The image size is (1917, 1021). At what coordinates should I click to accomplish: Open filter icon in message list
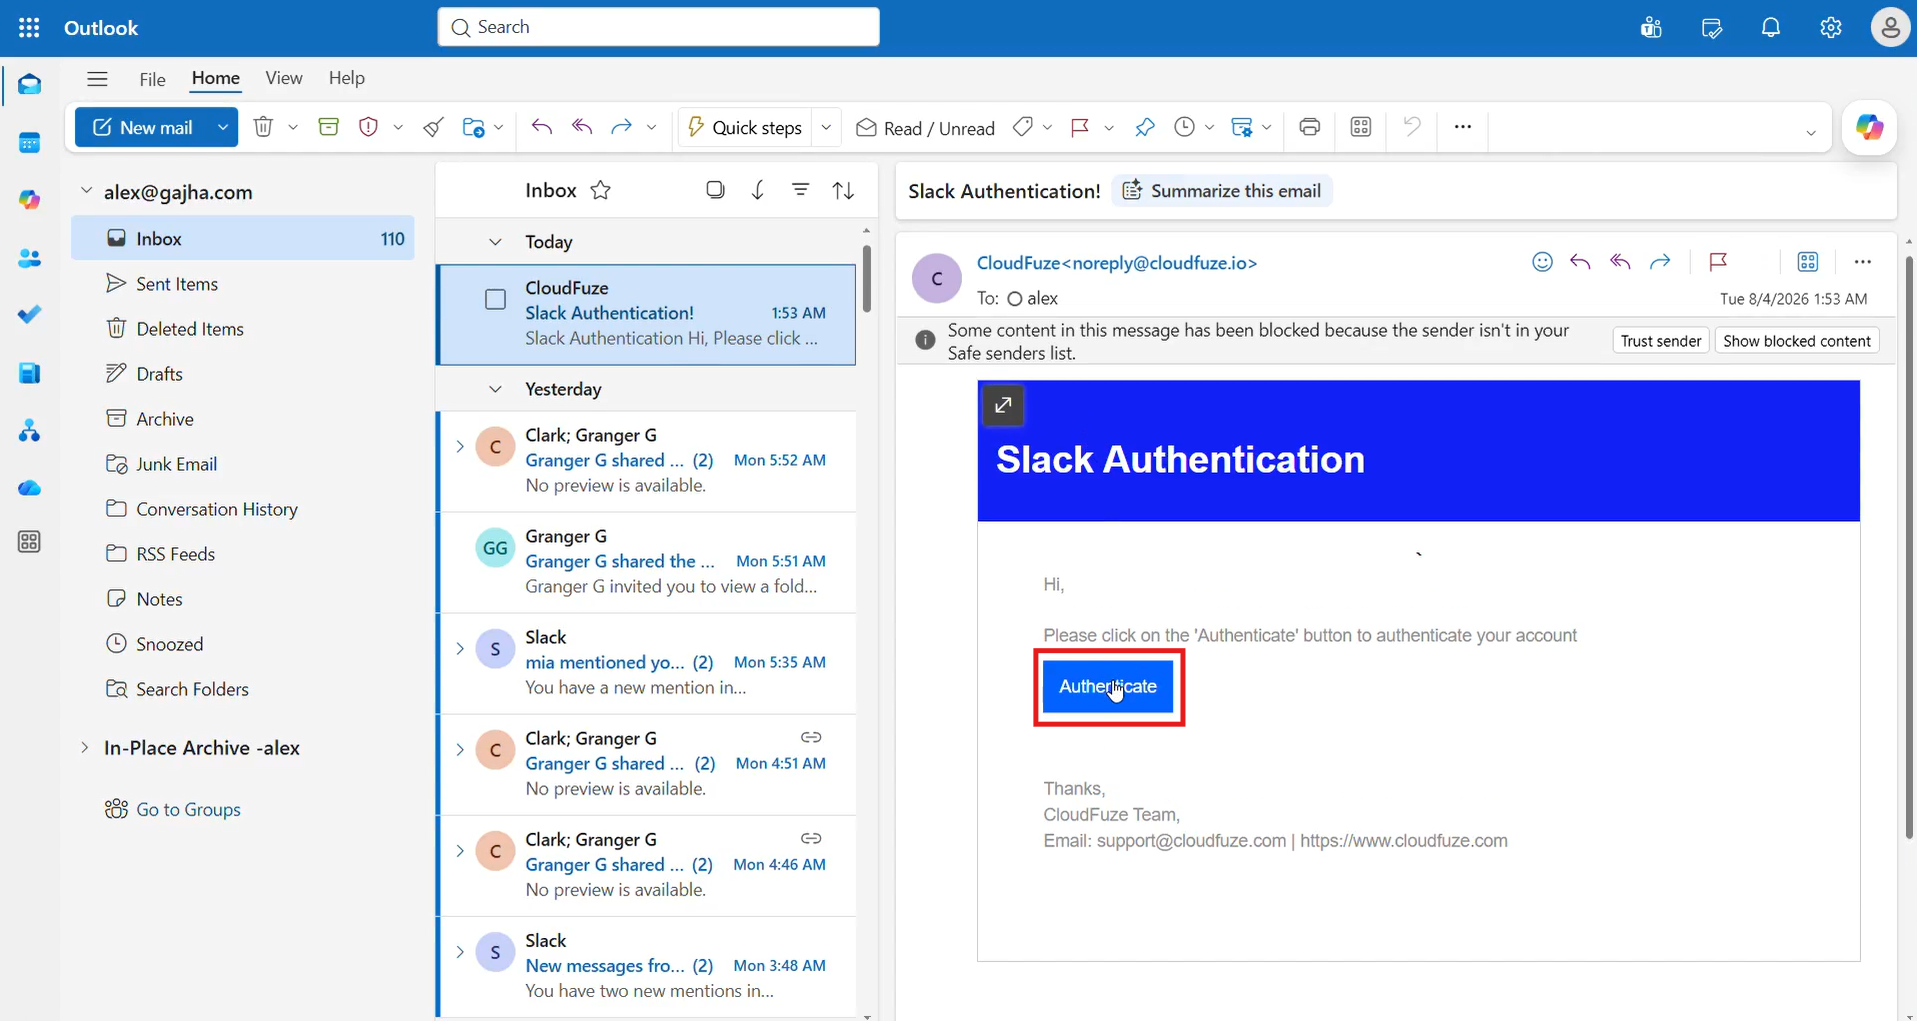pyautogui.click(x=801, y=190)
